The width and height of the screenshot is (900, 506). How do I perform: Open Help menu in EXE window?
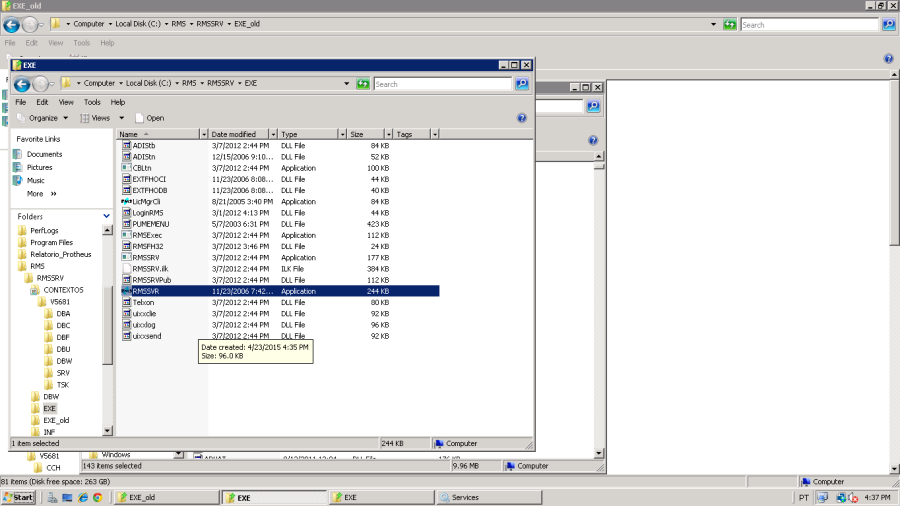pos(118,102)
